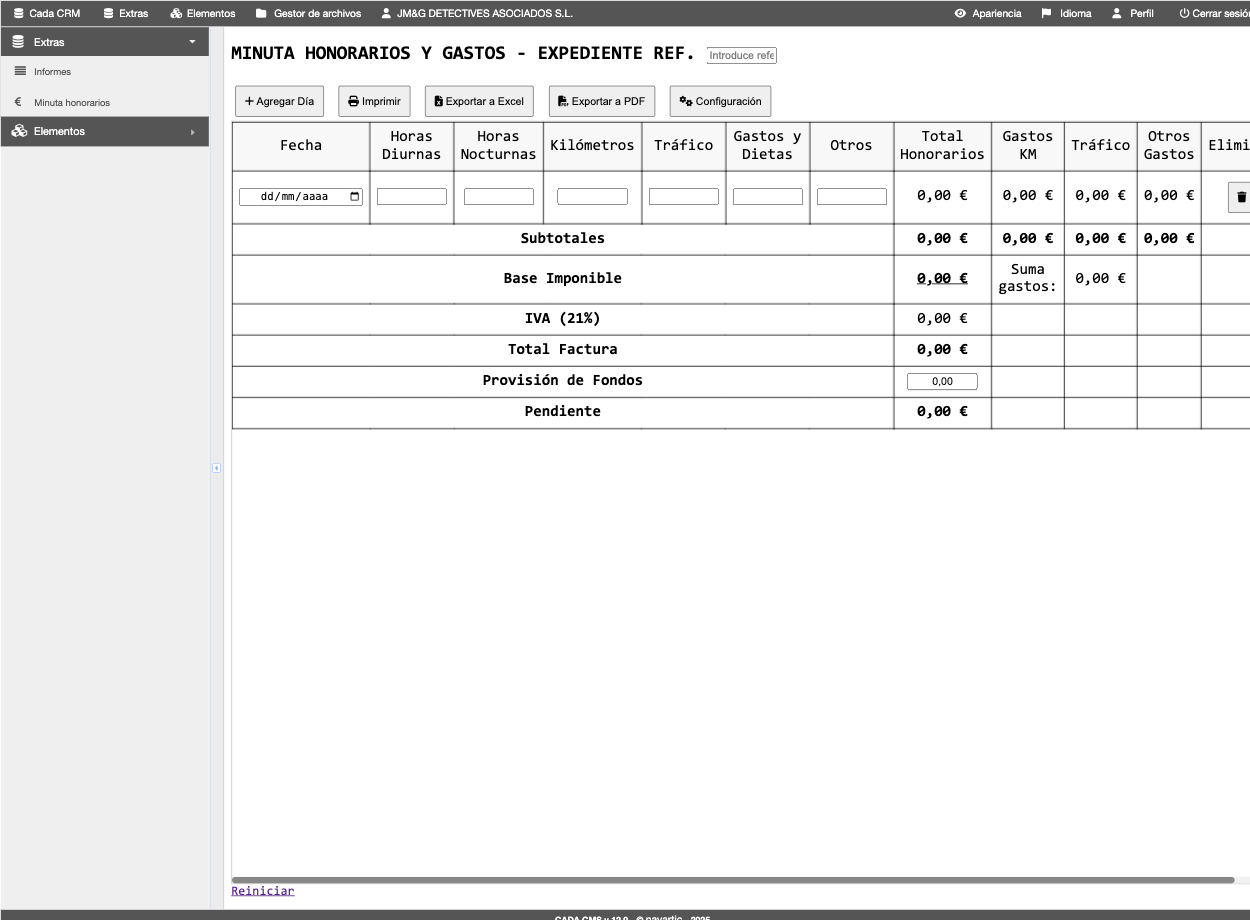Open Gestor de archivos
This screenshot has height=920, width=1250.
click(x=308, y=13)
